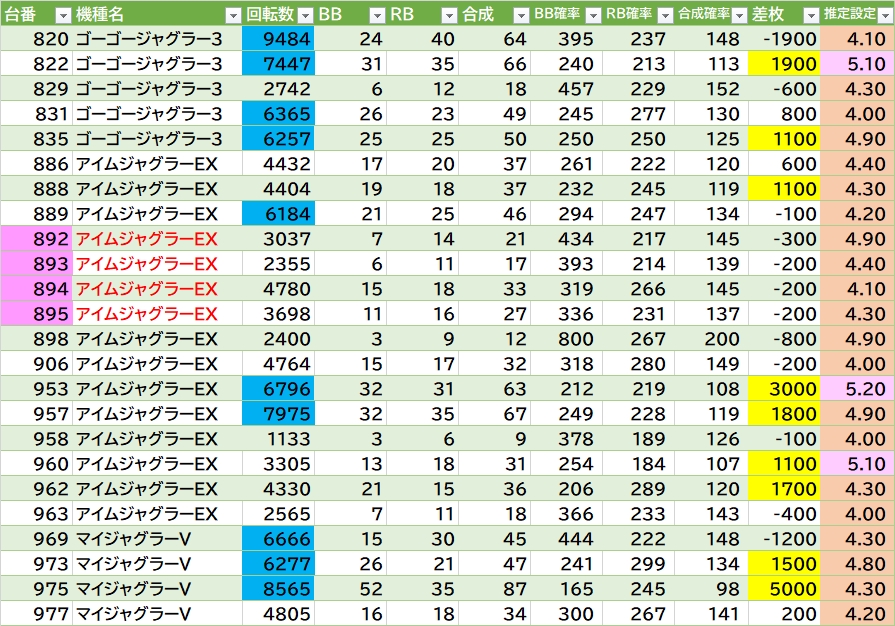Select 台番 cell 906
895x626 pixels.
(36, 364)
